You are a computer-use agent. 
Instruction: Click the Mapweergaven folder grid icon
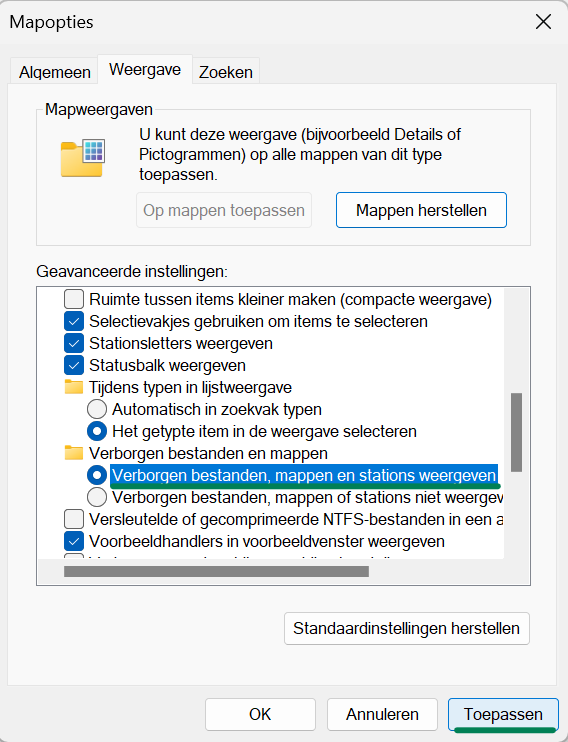click(x=83, y=159)
